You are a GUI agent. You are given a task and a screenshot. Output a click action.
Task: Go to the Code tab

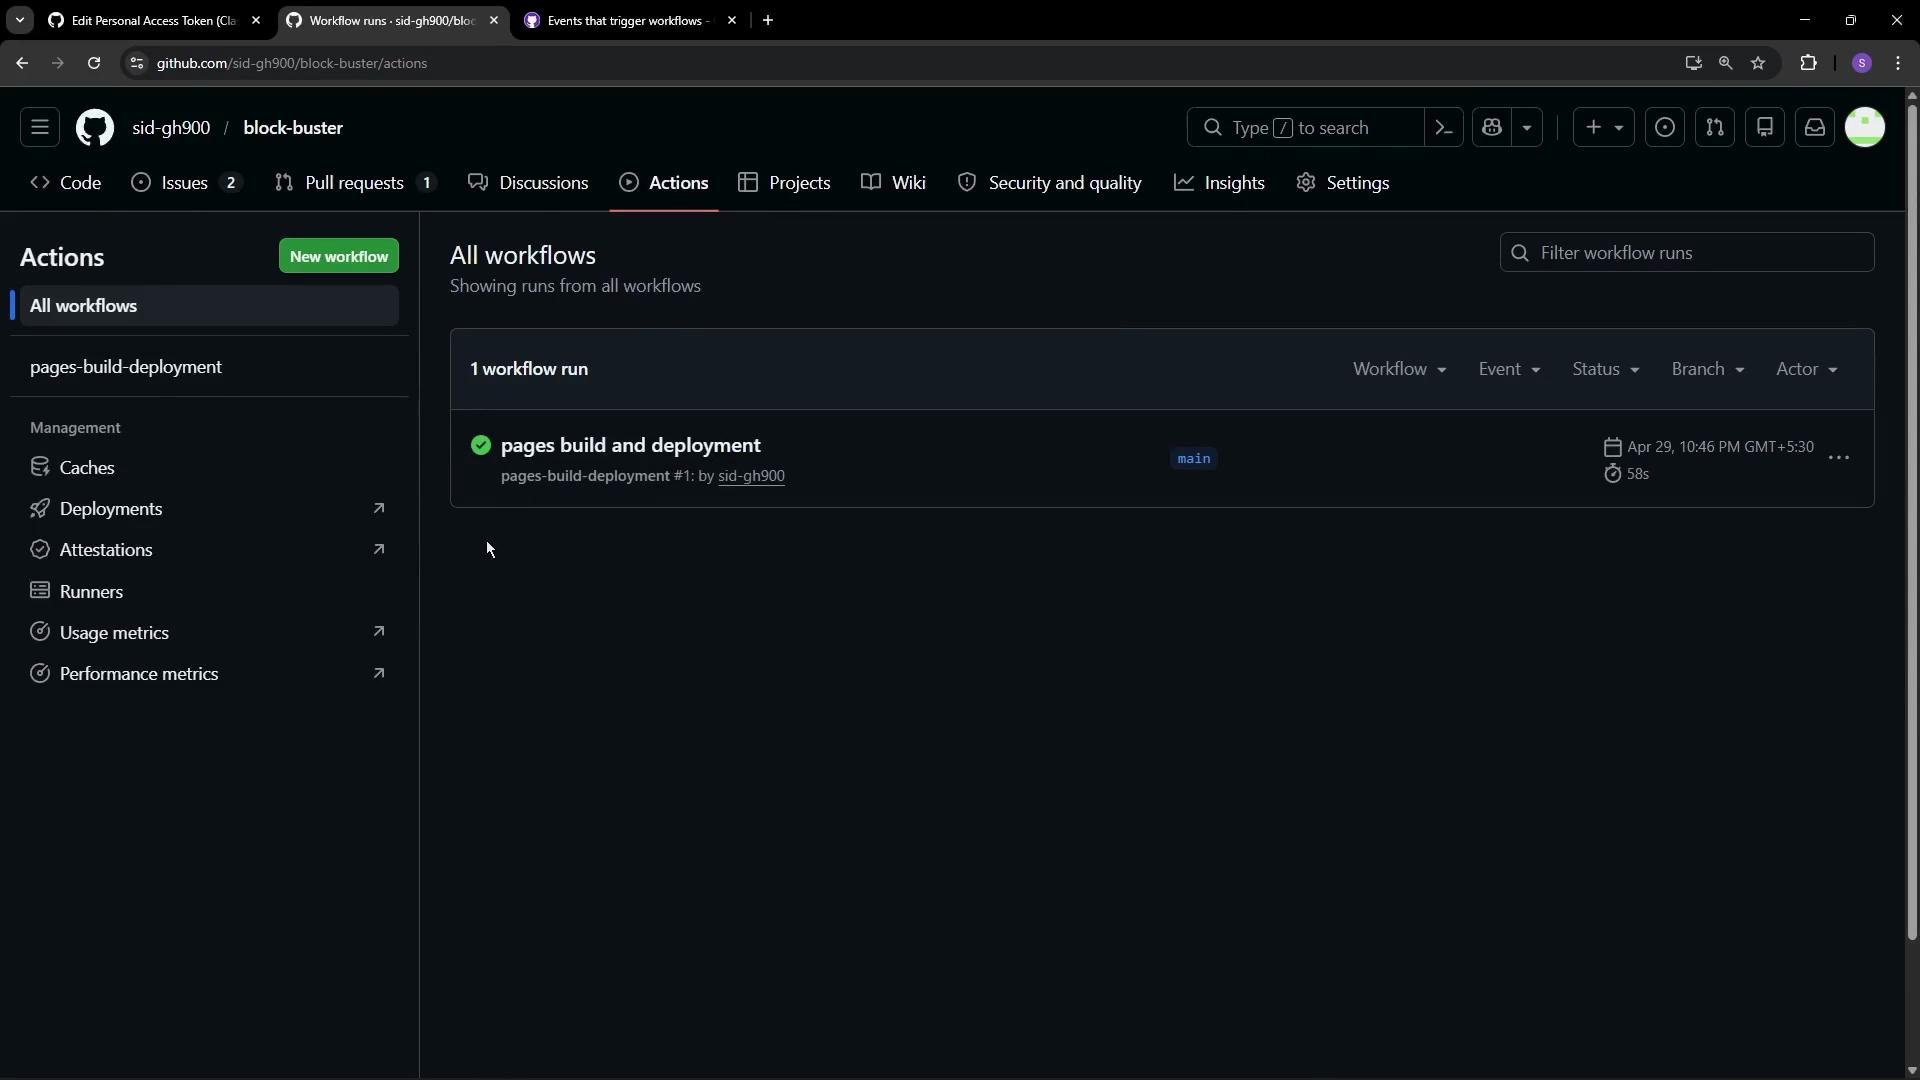66,183
